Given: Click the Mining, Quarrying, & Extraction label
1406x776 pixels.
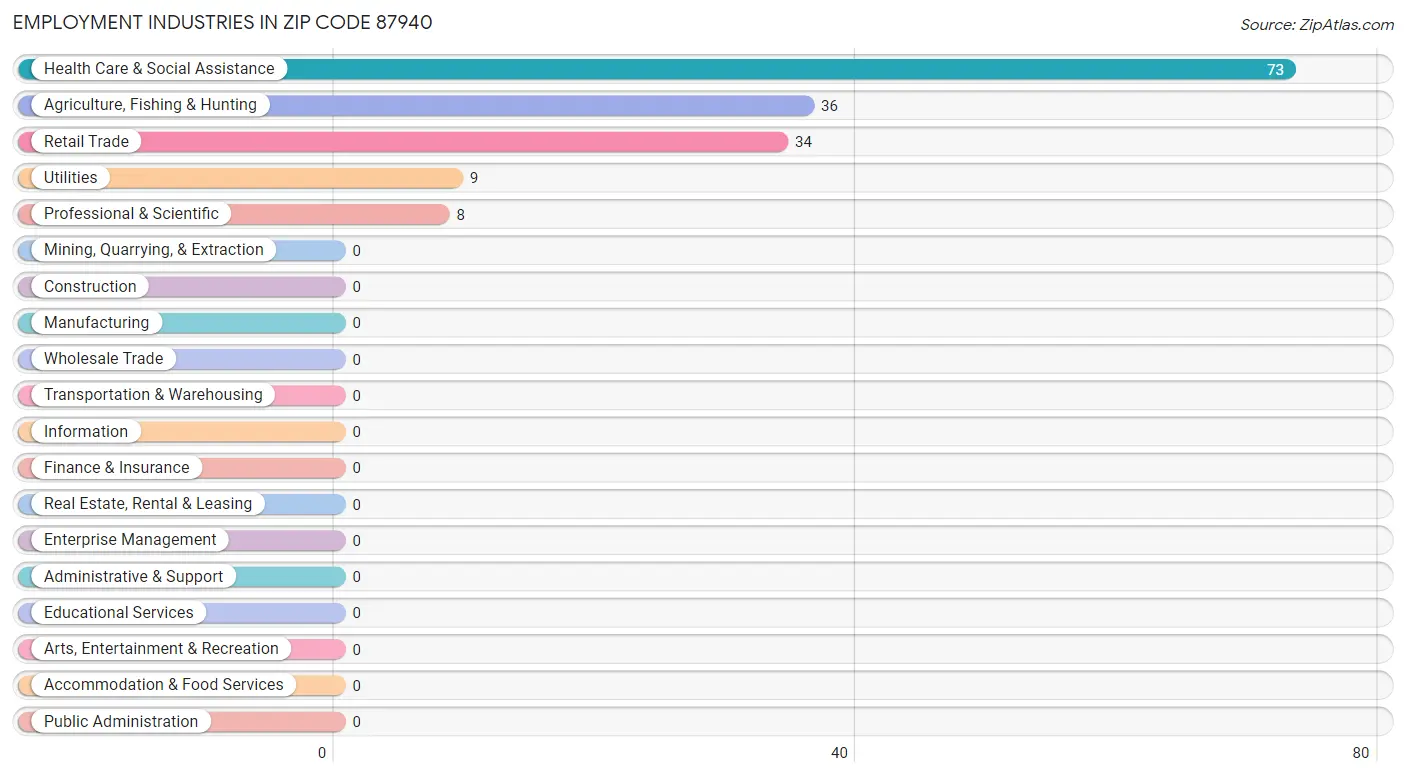Looking at the screenshot, I should pos(154,250).
